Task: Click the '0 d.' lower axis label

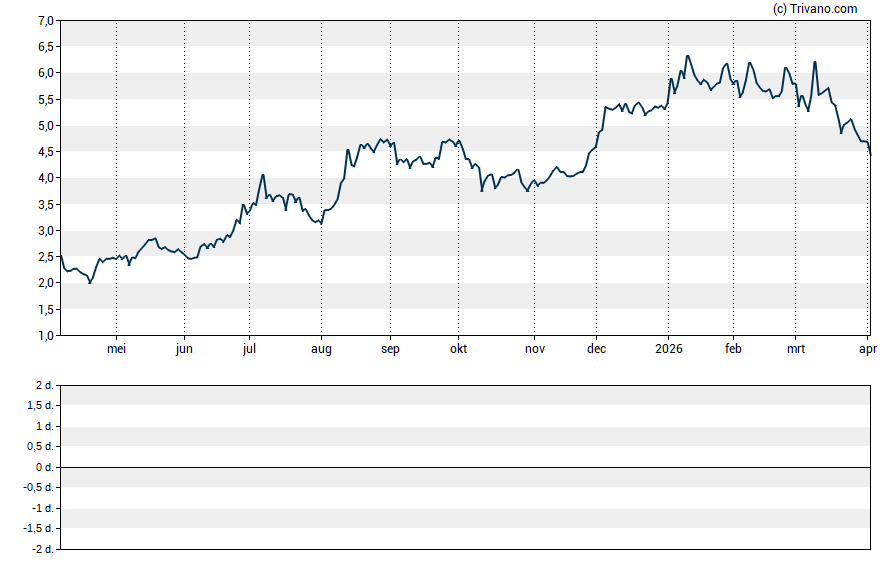Action: [x=45, y=467]
